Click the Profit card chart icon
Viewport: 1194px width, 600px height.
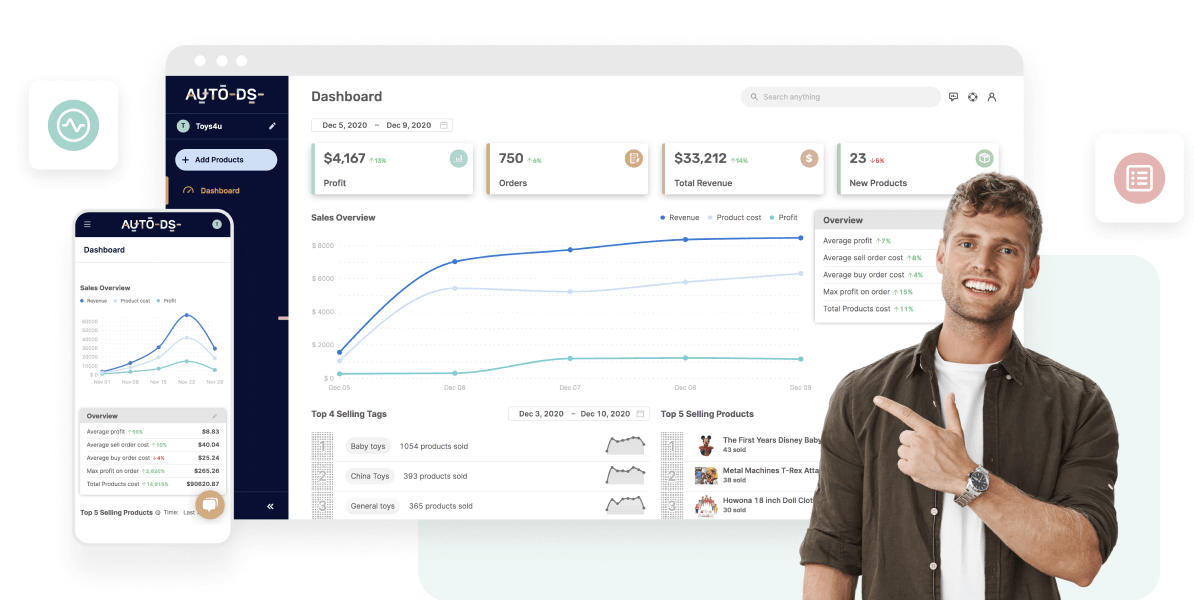[459, 158]
